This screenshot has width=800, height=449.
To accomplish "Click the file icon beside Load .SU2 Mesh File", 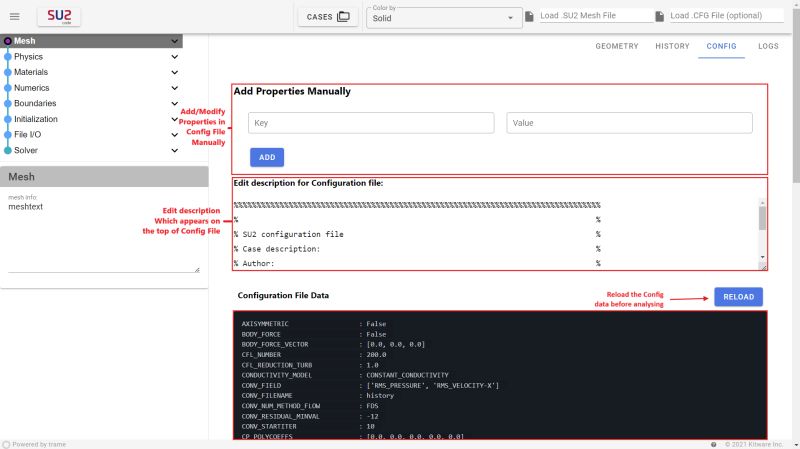I will point(529,16).
